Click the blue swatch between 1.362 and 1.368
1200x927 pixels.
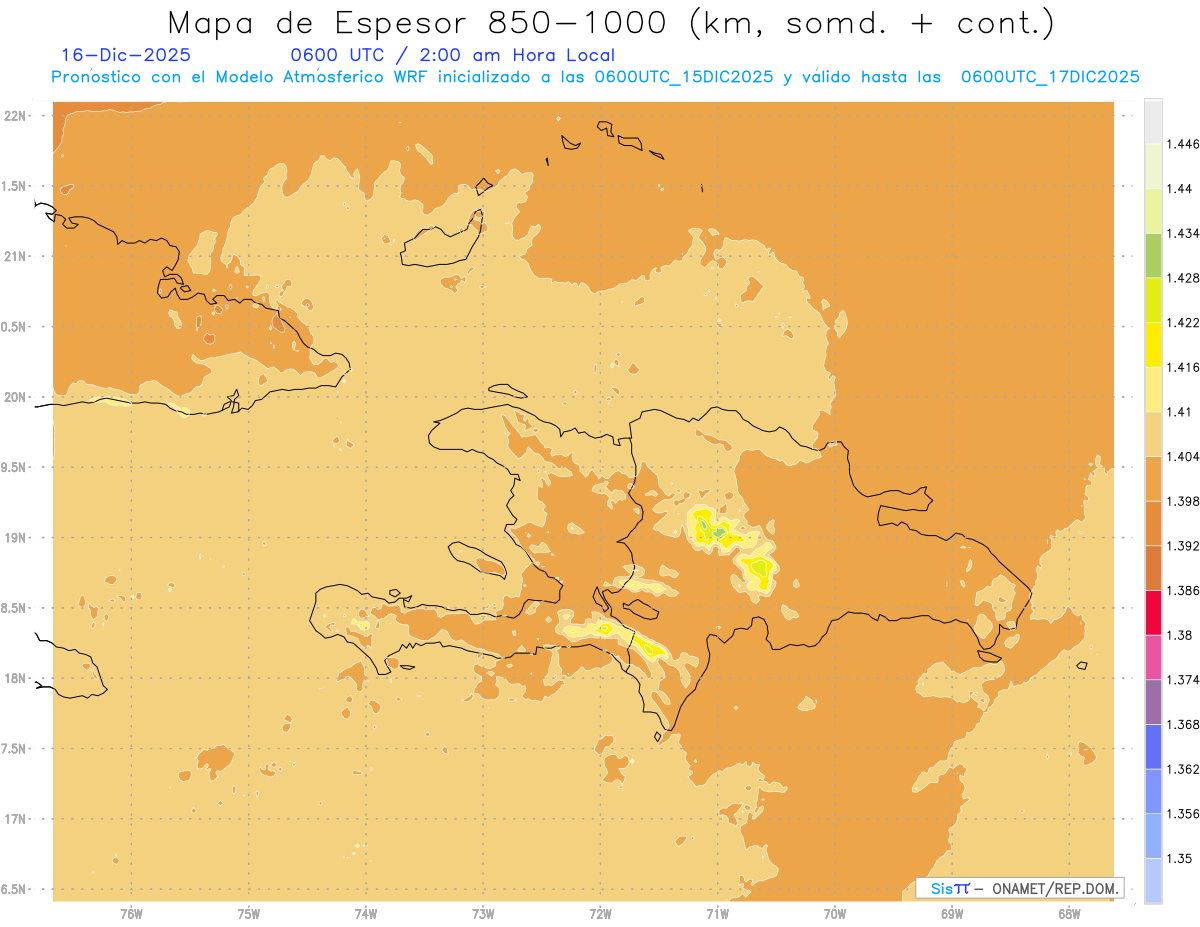pos(1153,747)
